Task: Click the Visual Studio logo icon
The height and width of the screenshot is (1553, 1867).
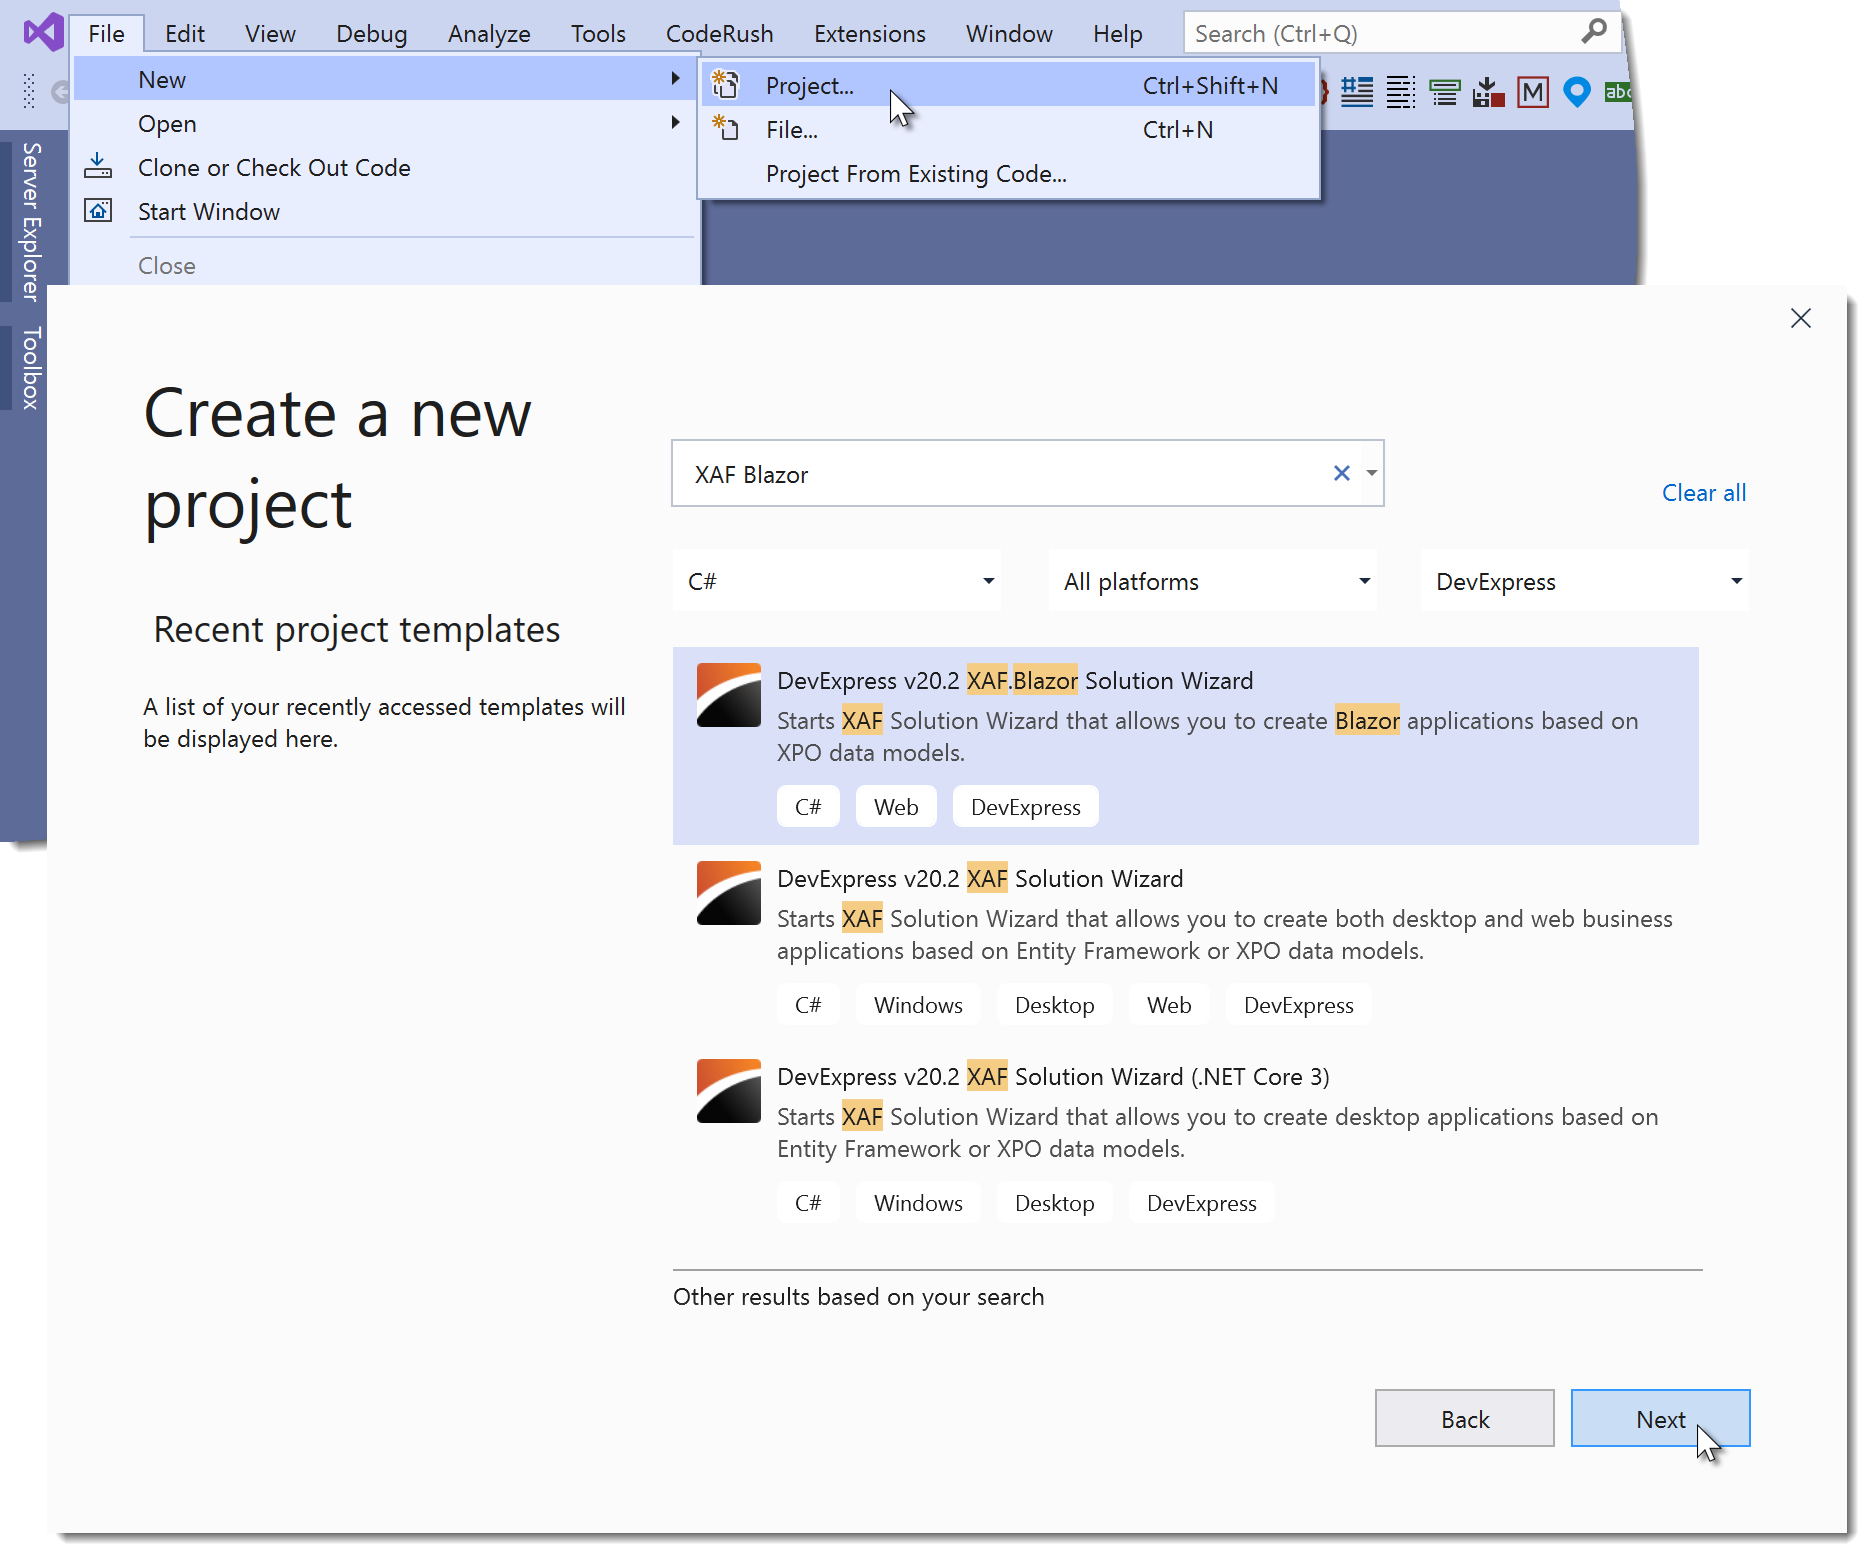Action: pyautogui.click(x=43, y=33)
